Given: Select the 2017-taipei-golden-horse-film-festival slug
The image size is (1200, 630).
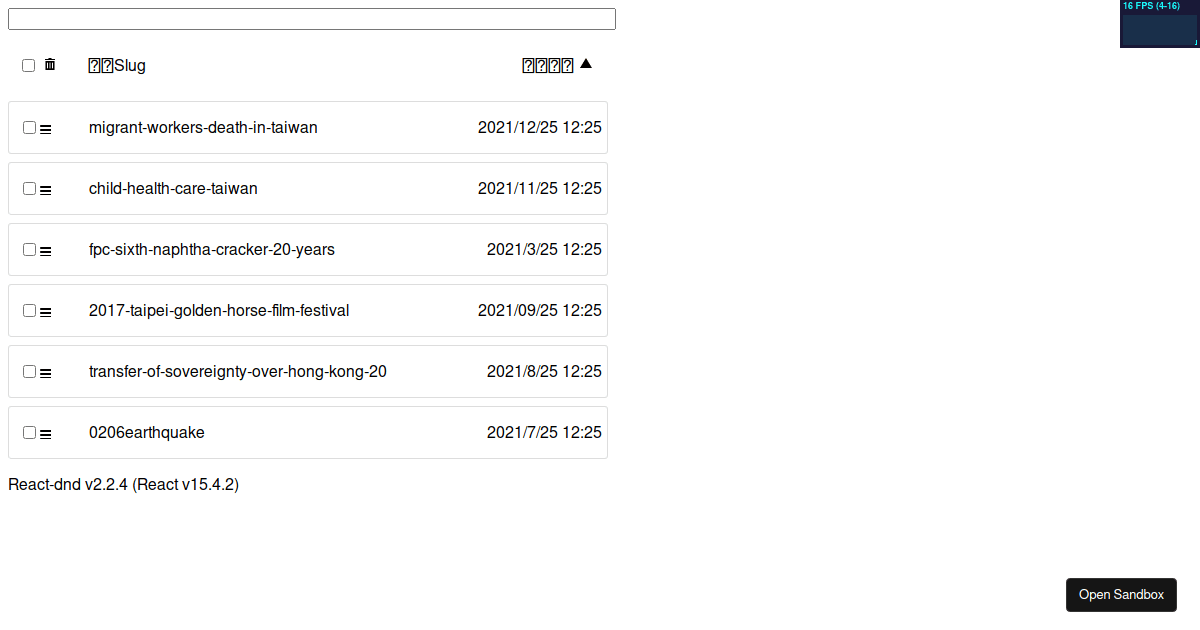Looking at the screenshot, I should 219,310.
